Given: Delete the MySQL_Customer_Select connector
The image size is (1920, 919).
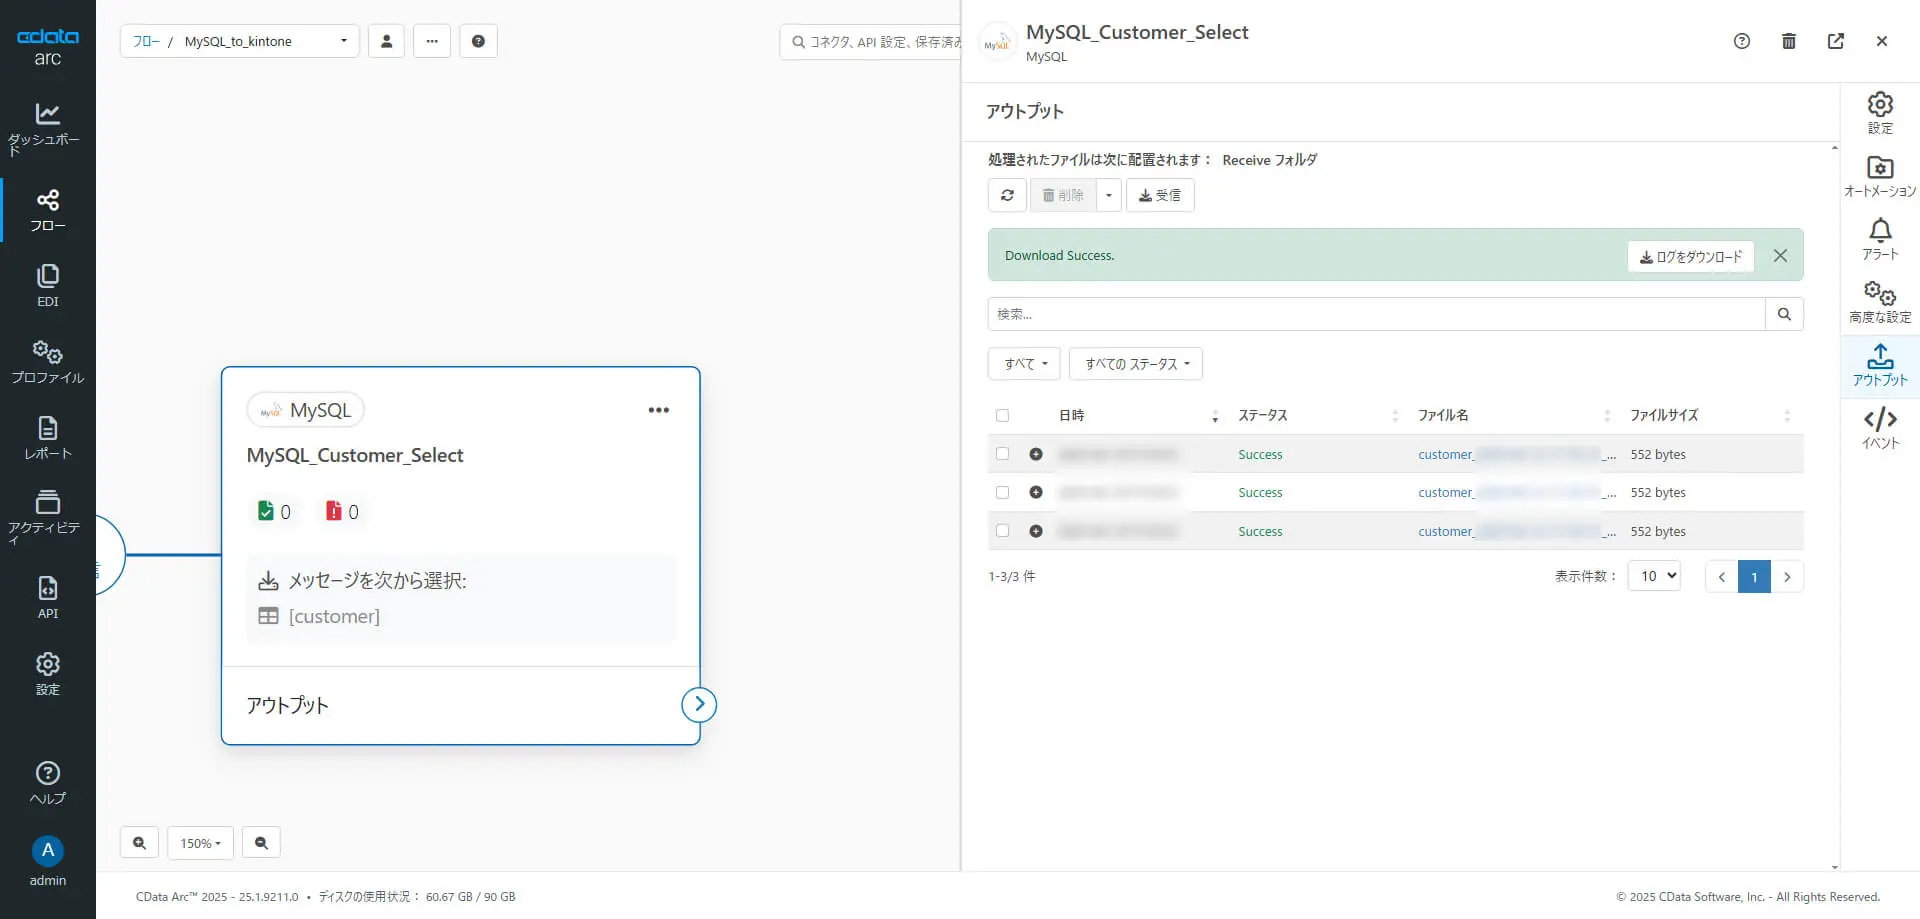Looking at the screenshot, I should tap(1789, 41).
